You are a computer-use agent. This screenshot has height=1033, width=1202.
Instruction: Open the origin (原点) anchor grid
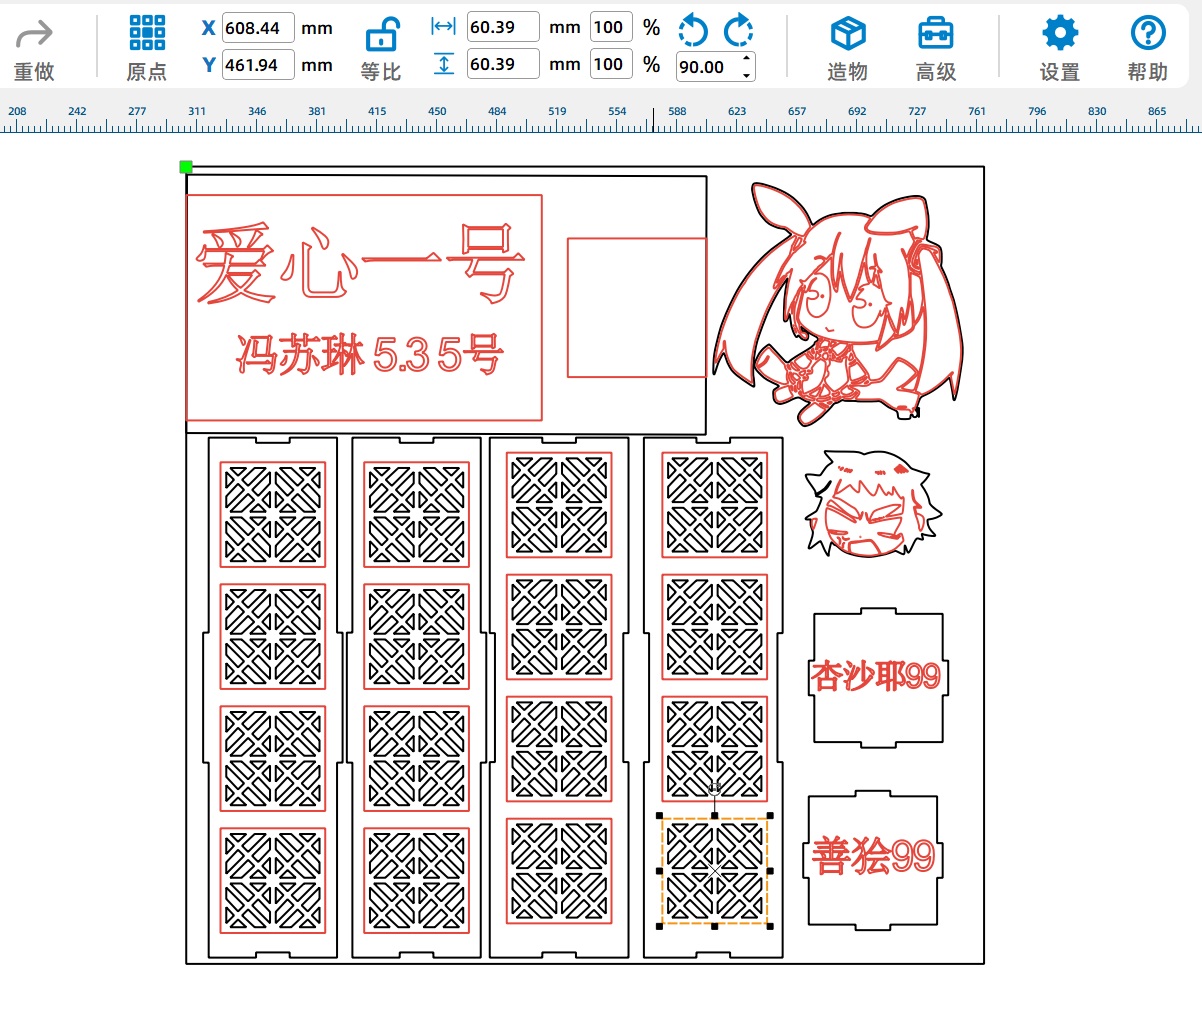pos(147,33)
